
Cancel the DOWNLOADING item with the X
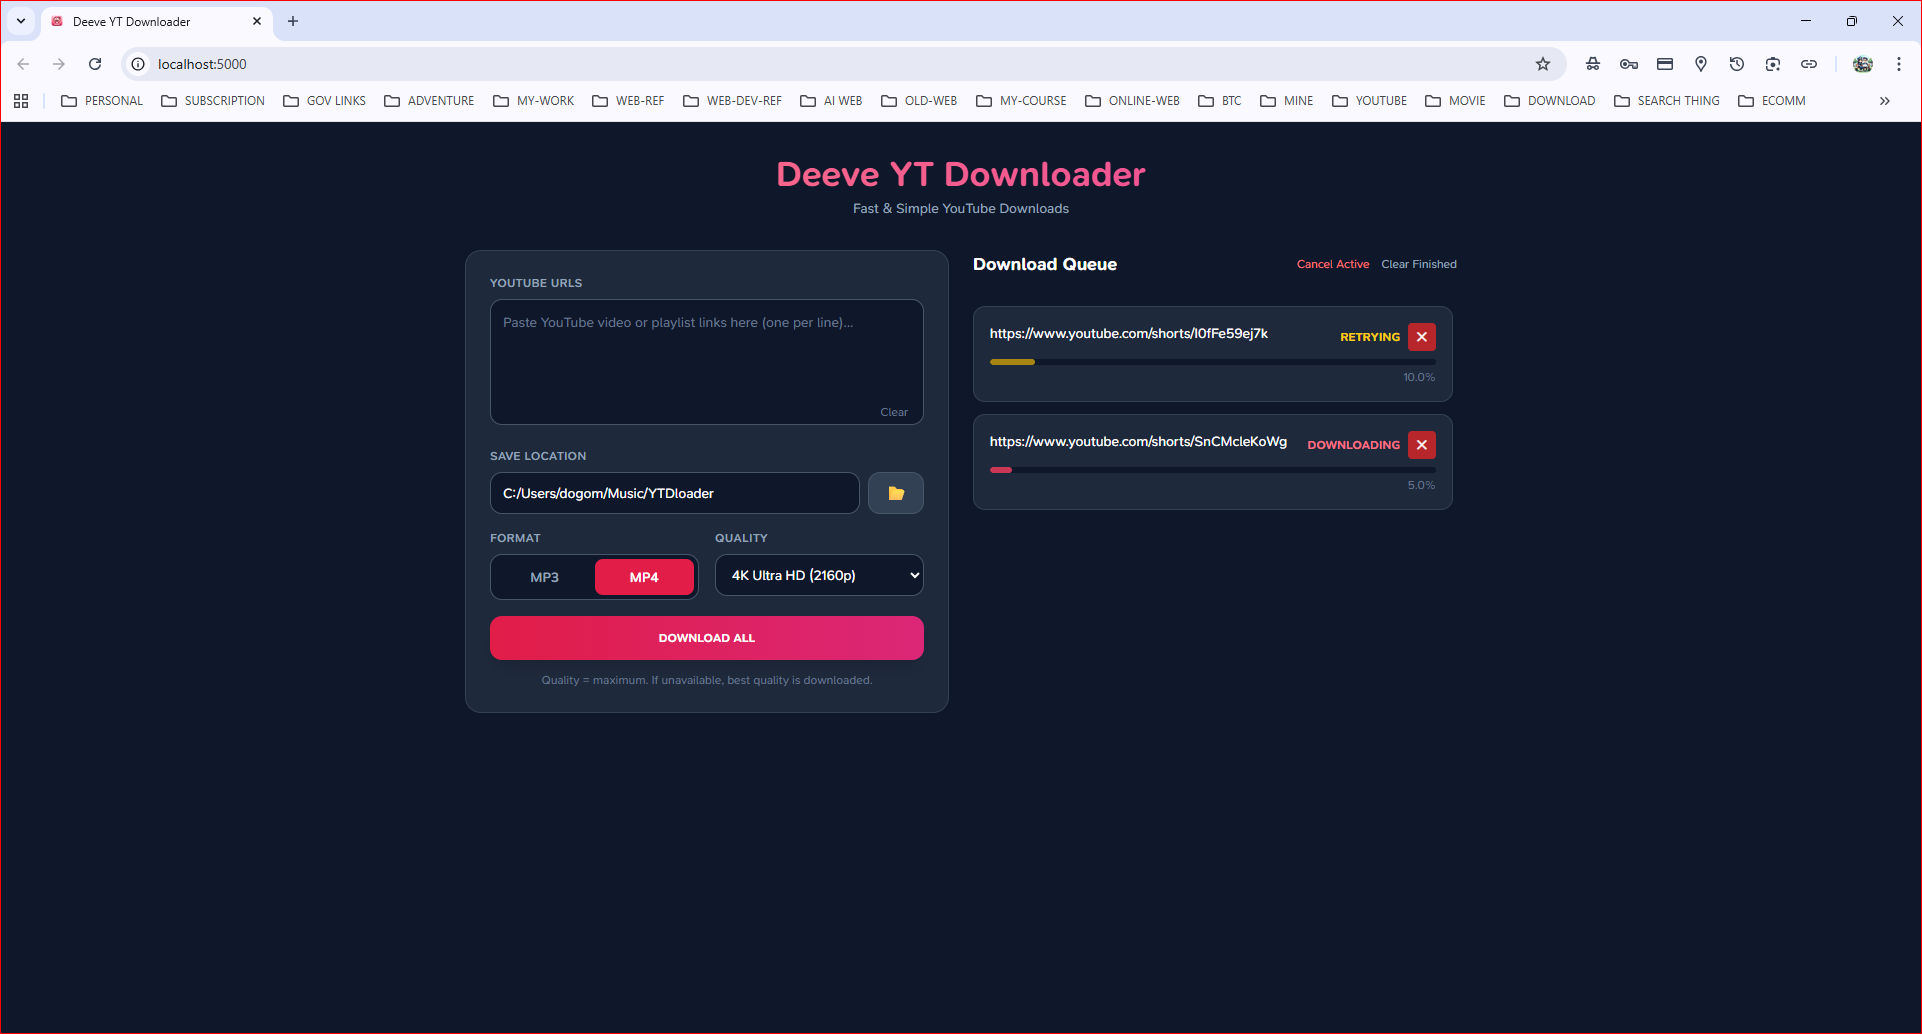(x=1421, y=445)
